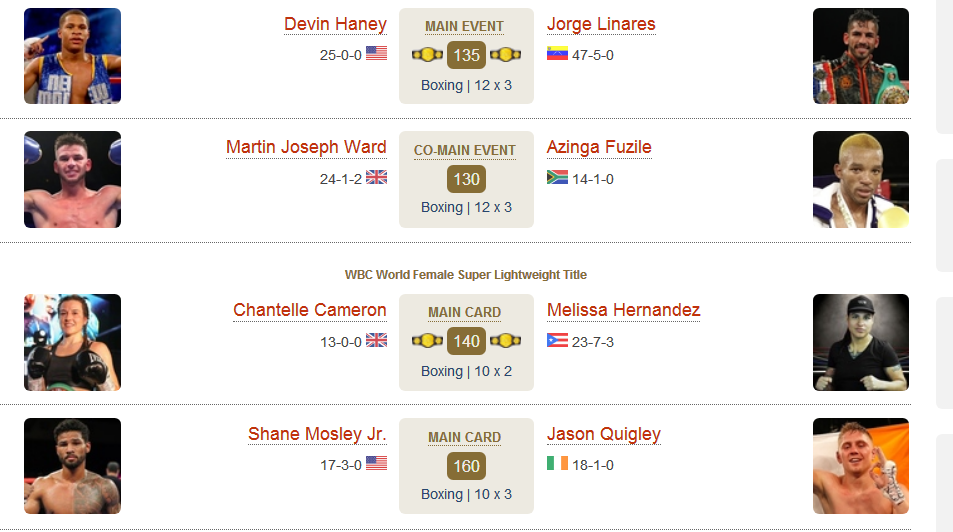
Task: Go to Martin Joseph Ward's profile
Action: pyautogui.click(x=306, y=147)
